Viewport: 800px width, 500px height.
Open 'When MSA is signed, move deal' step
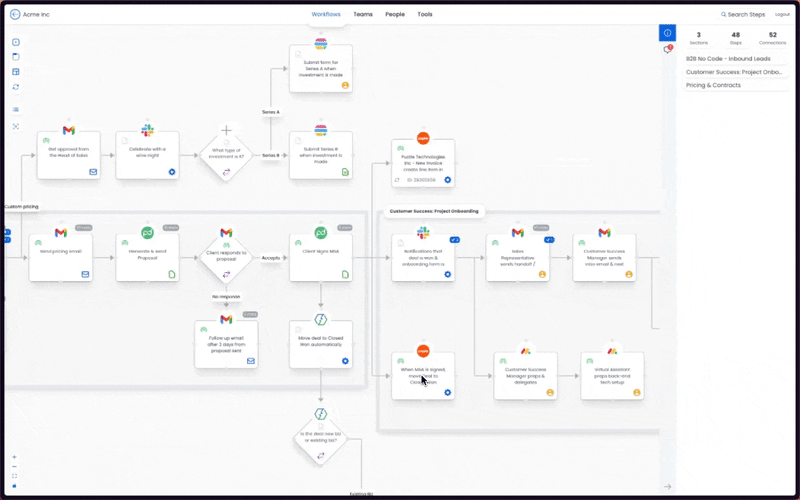coord(423,376)
